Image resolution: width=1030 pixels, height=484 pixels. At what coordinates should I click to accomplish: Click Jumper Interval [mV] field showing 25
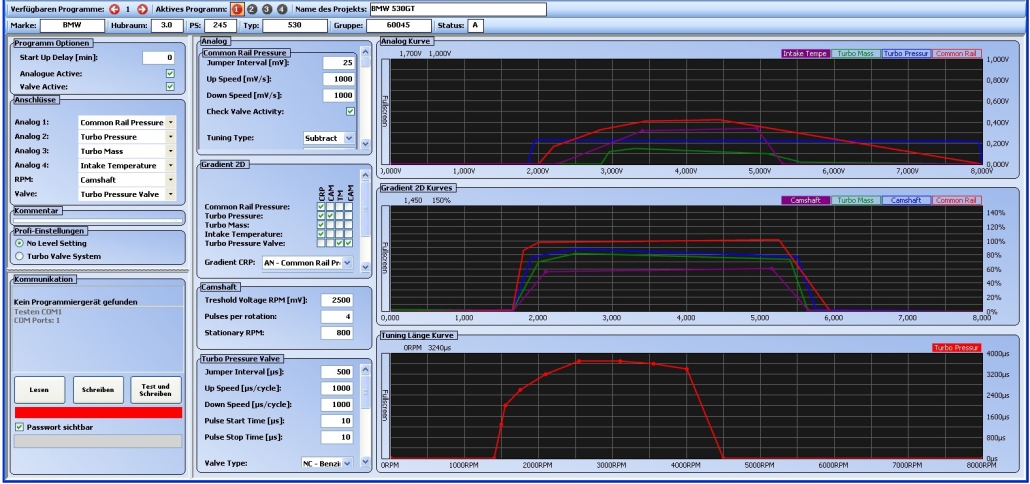[x=340, y=63]
